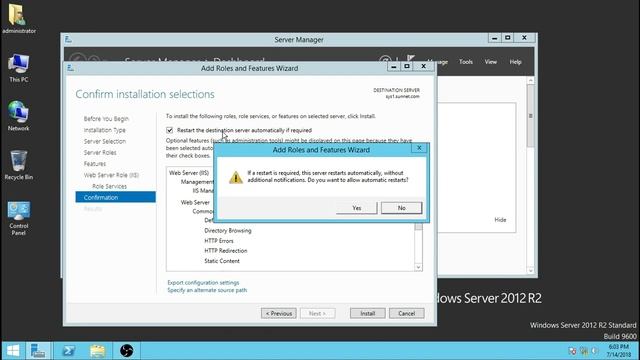Click the selections list scroll down arrow
Viewport: 640px width, 360px height.
click(418, 267)
